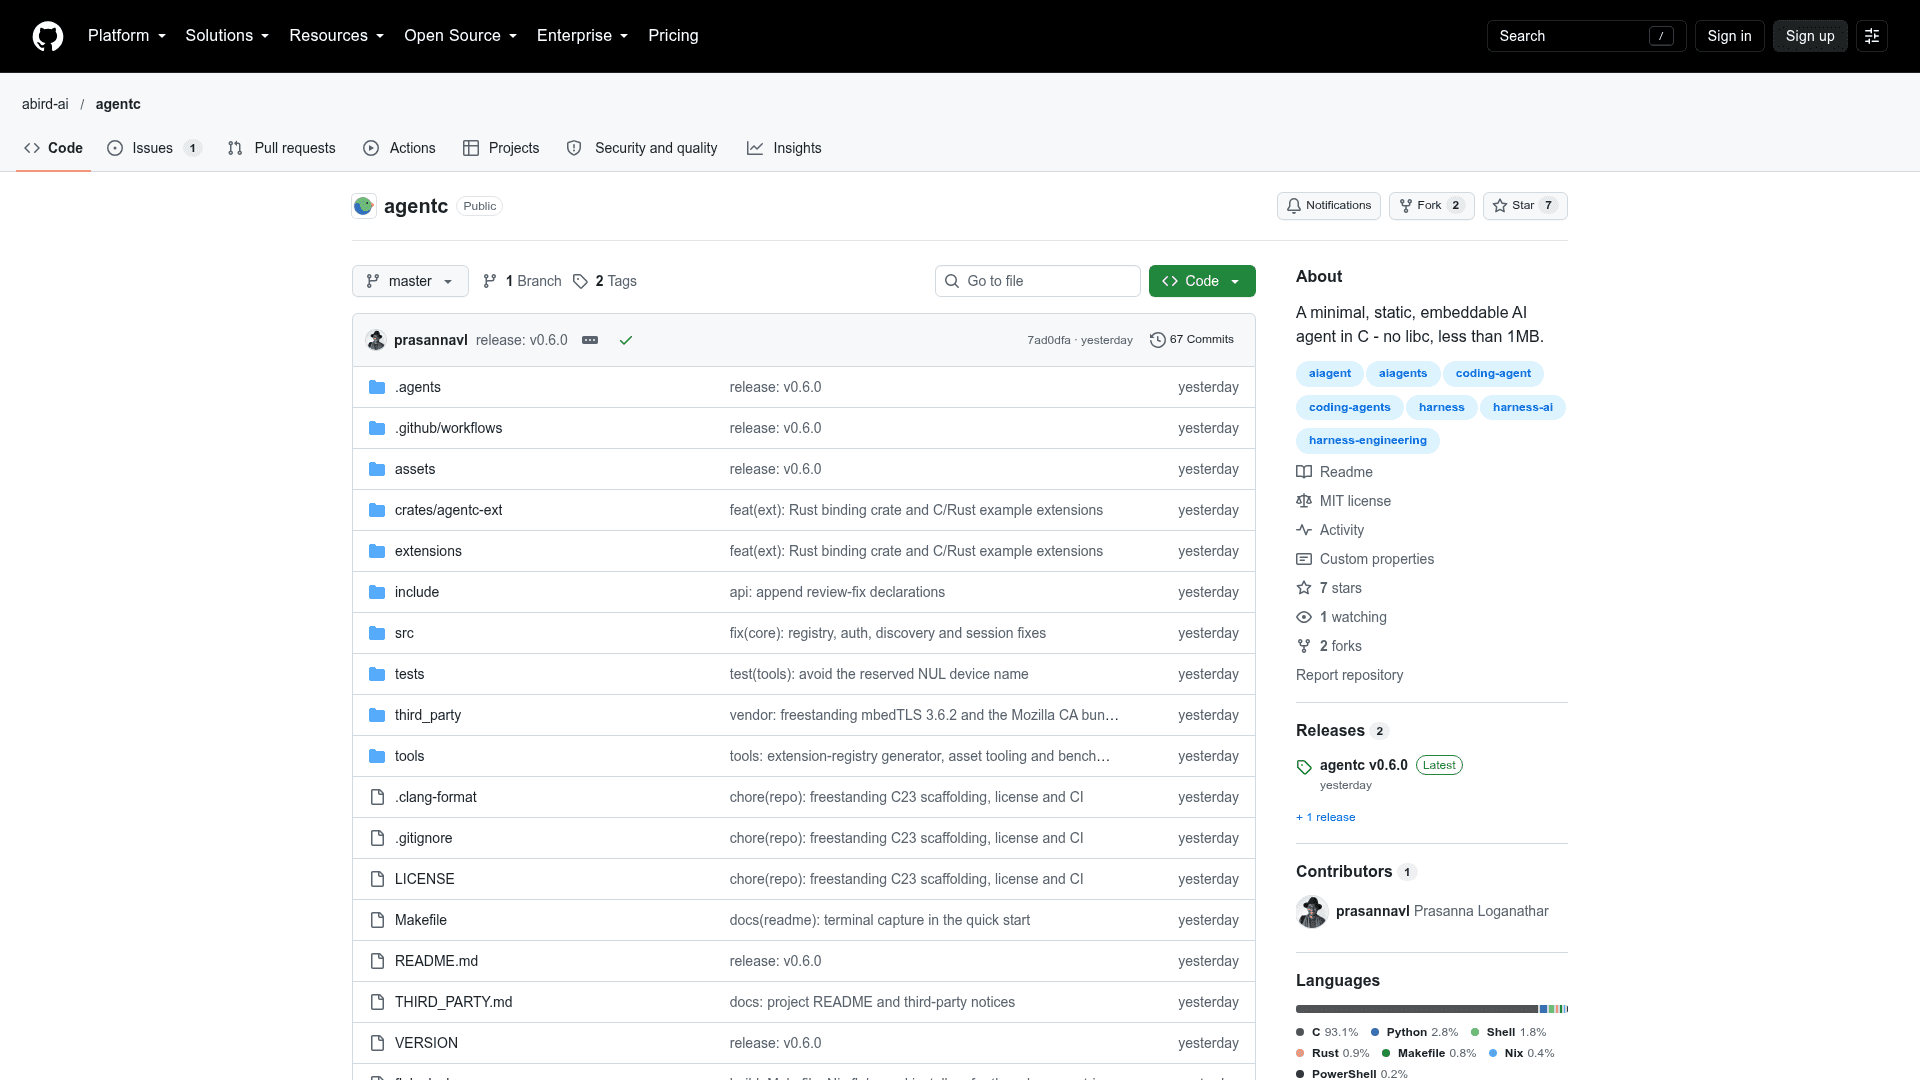Star the agentc repository
This screenshot has width=1920, height=1080.
1525,206
